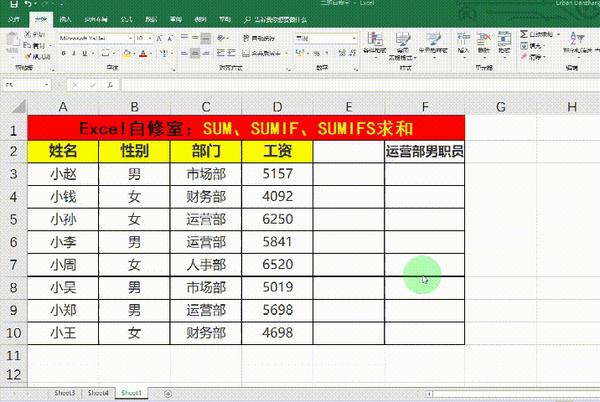Select row 6 header

tap(13, 242)
